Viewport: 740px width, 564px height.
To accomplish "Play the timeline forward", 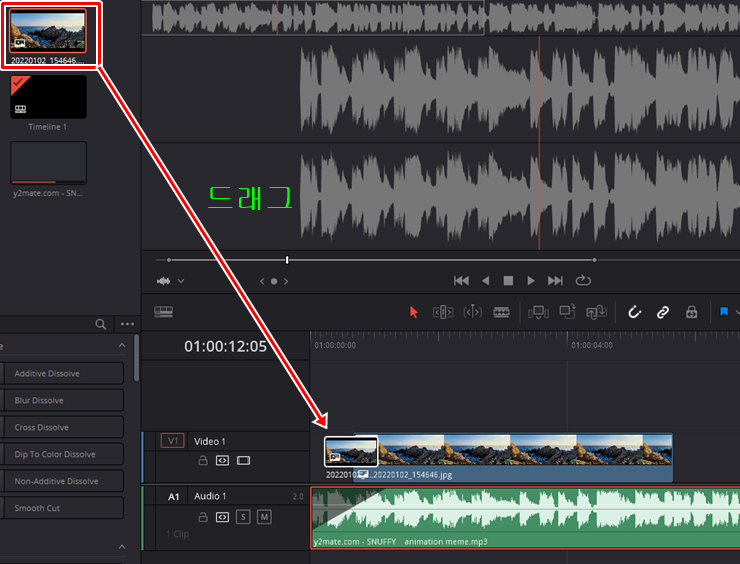I will (531, 281).
